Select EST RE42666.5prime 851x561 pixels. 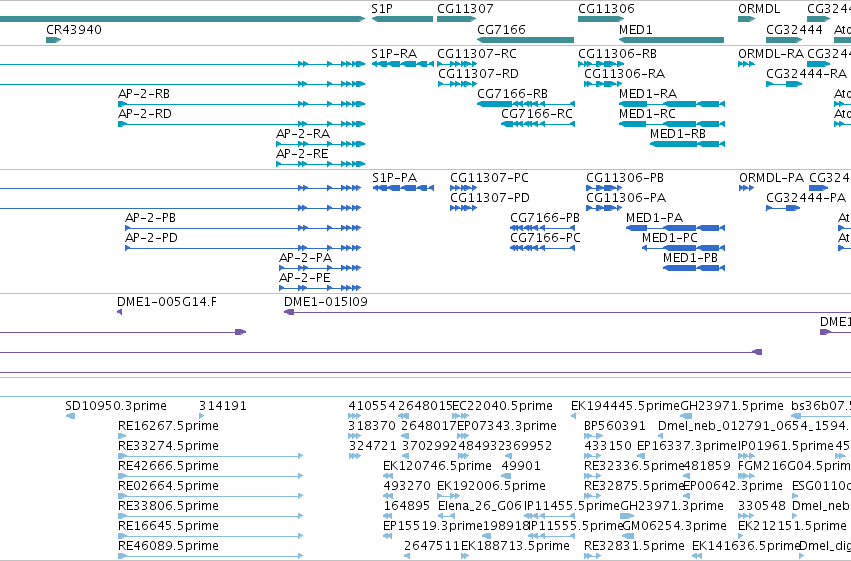pos(210,476)
